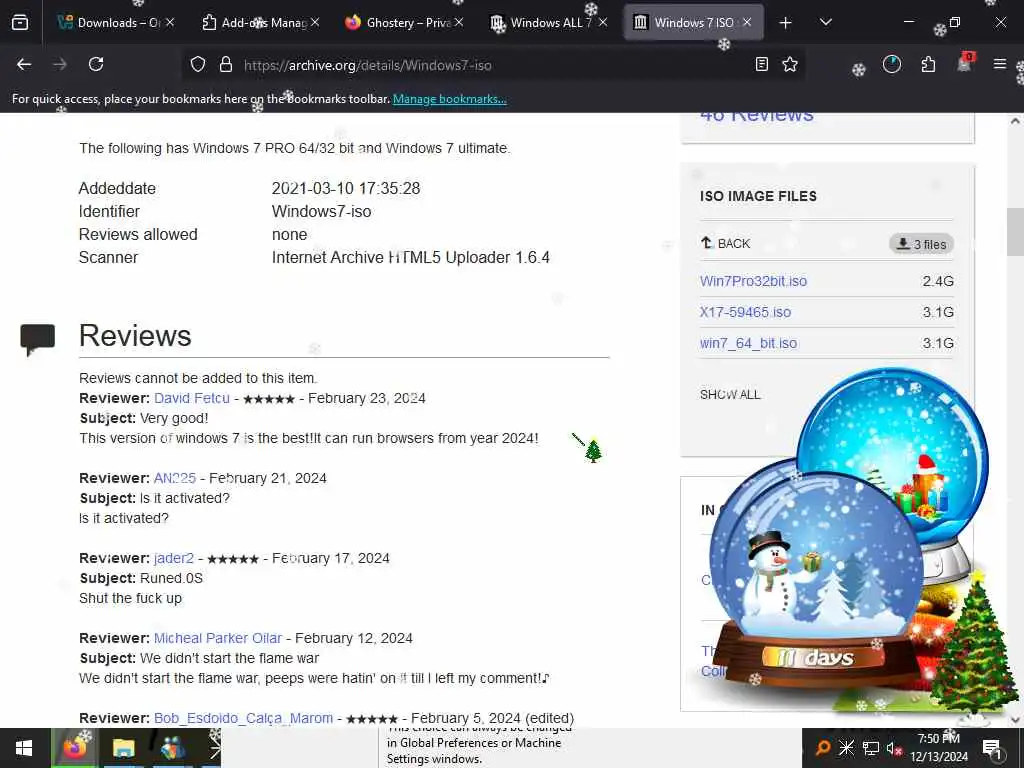Download Win7Pro32bit.iso file

[x=753, y=281]
